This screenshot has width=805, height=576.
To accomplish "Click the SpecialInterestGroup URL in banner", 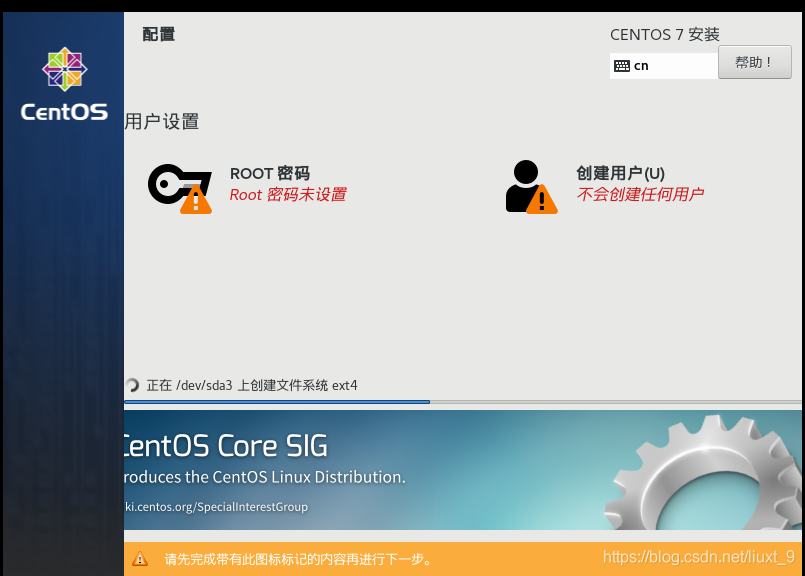I will 216,507.
